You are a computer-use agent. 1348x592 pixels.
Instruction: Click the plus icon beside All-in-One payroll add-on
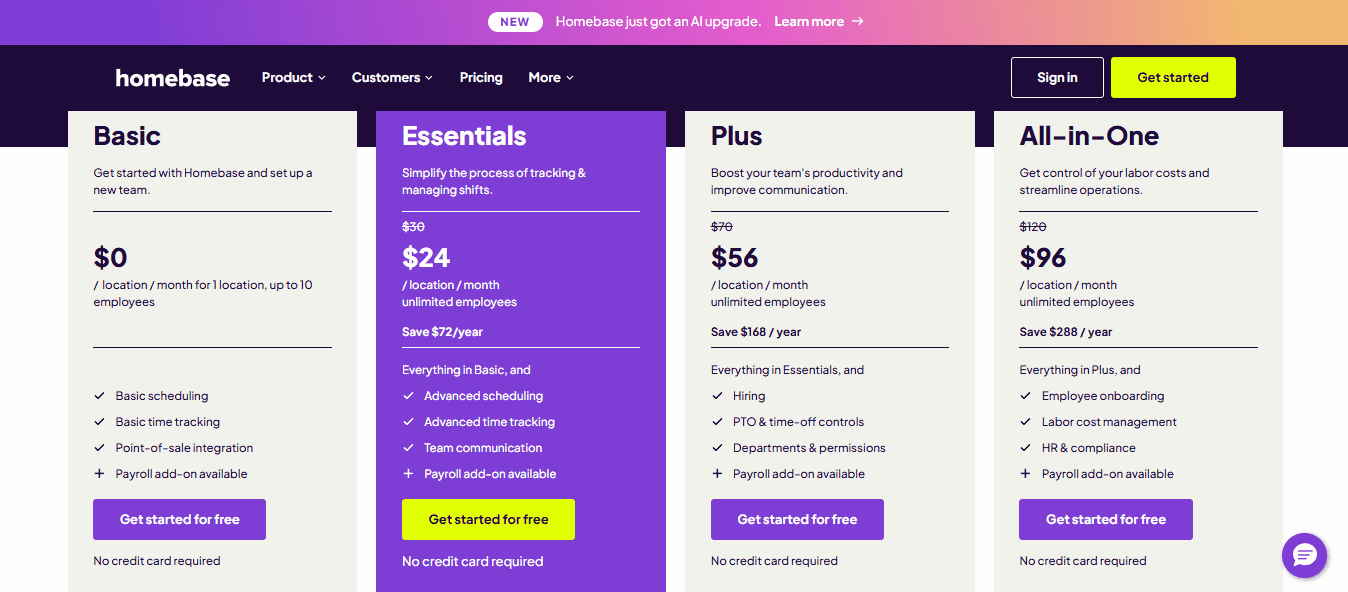(1025, 474)
